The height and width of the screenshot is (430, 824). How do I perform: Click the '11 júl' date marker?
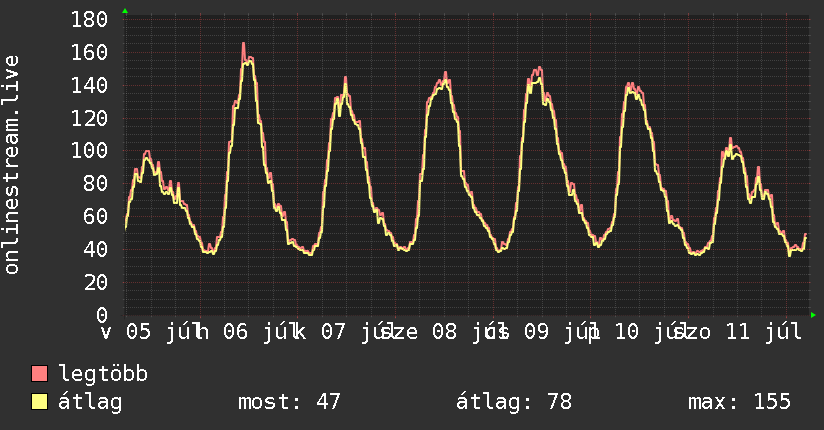764,332
